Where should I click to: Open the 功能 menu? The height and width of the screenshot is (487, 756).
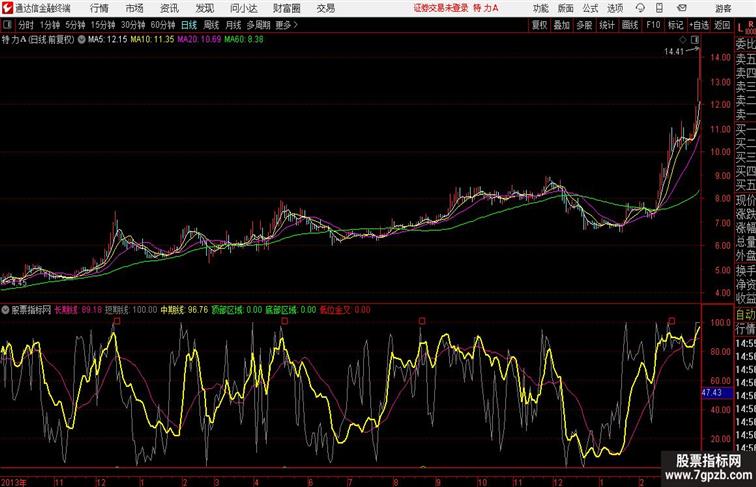(x=540, y=8)
